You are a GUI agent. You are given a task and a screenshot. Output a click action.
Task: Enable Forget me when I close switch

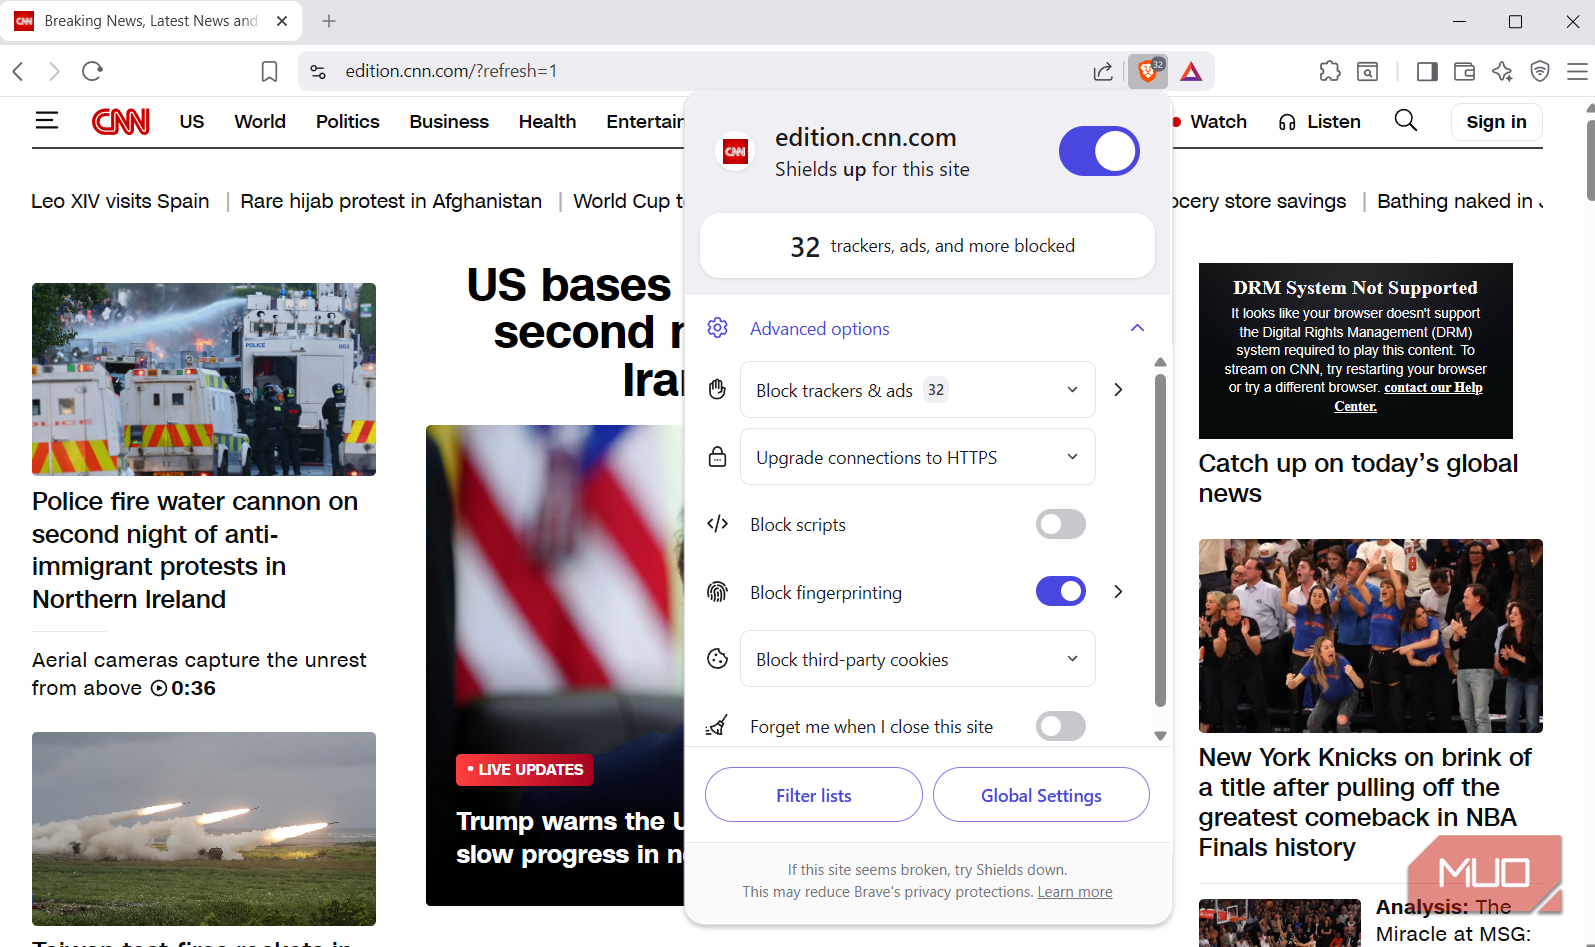click(x=1061, y=726)
